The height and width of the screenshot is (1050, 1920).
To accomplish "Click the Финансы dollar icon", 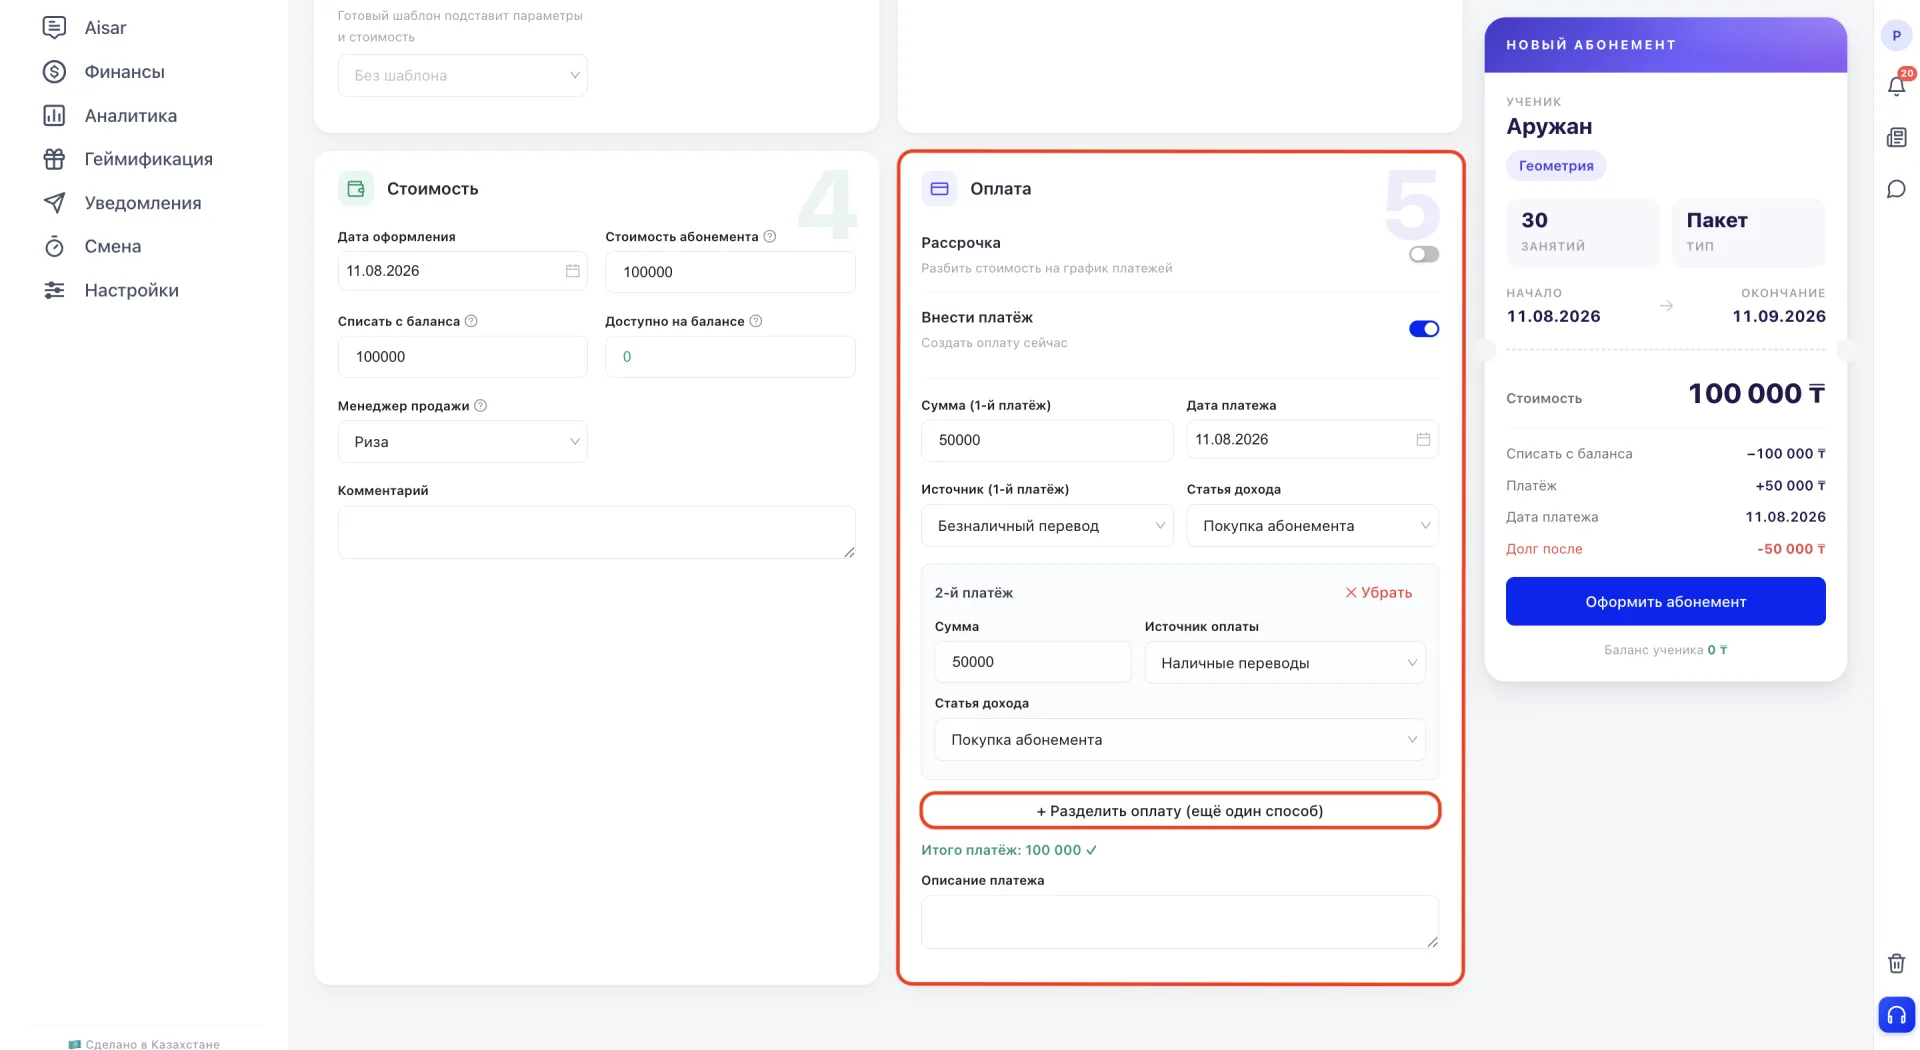I will pyautogui.click(x=54, y=72).
